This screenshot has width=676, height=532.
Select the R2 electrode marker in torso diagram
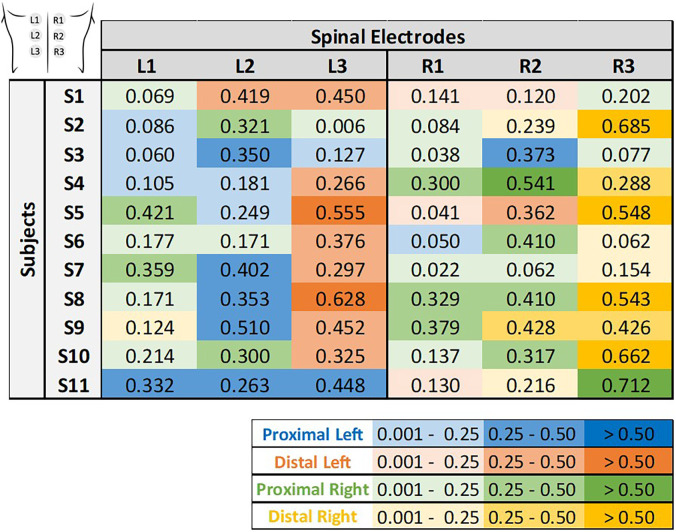(x=58, y=36)
